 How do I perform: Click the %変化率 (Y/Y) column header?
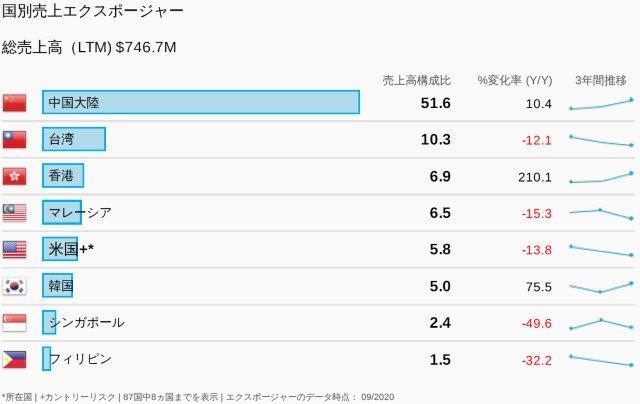pyautogui.click(x=514, y=79)
